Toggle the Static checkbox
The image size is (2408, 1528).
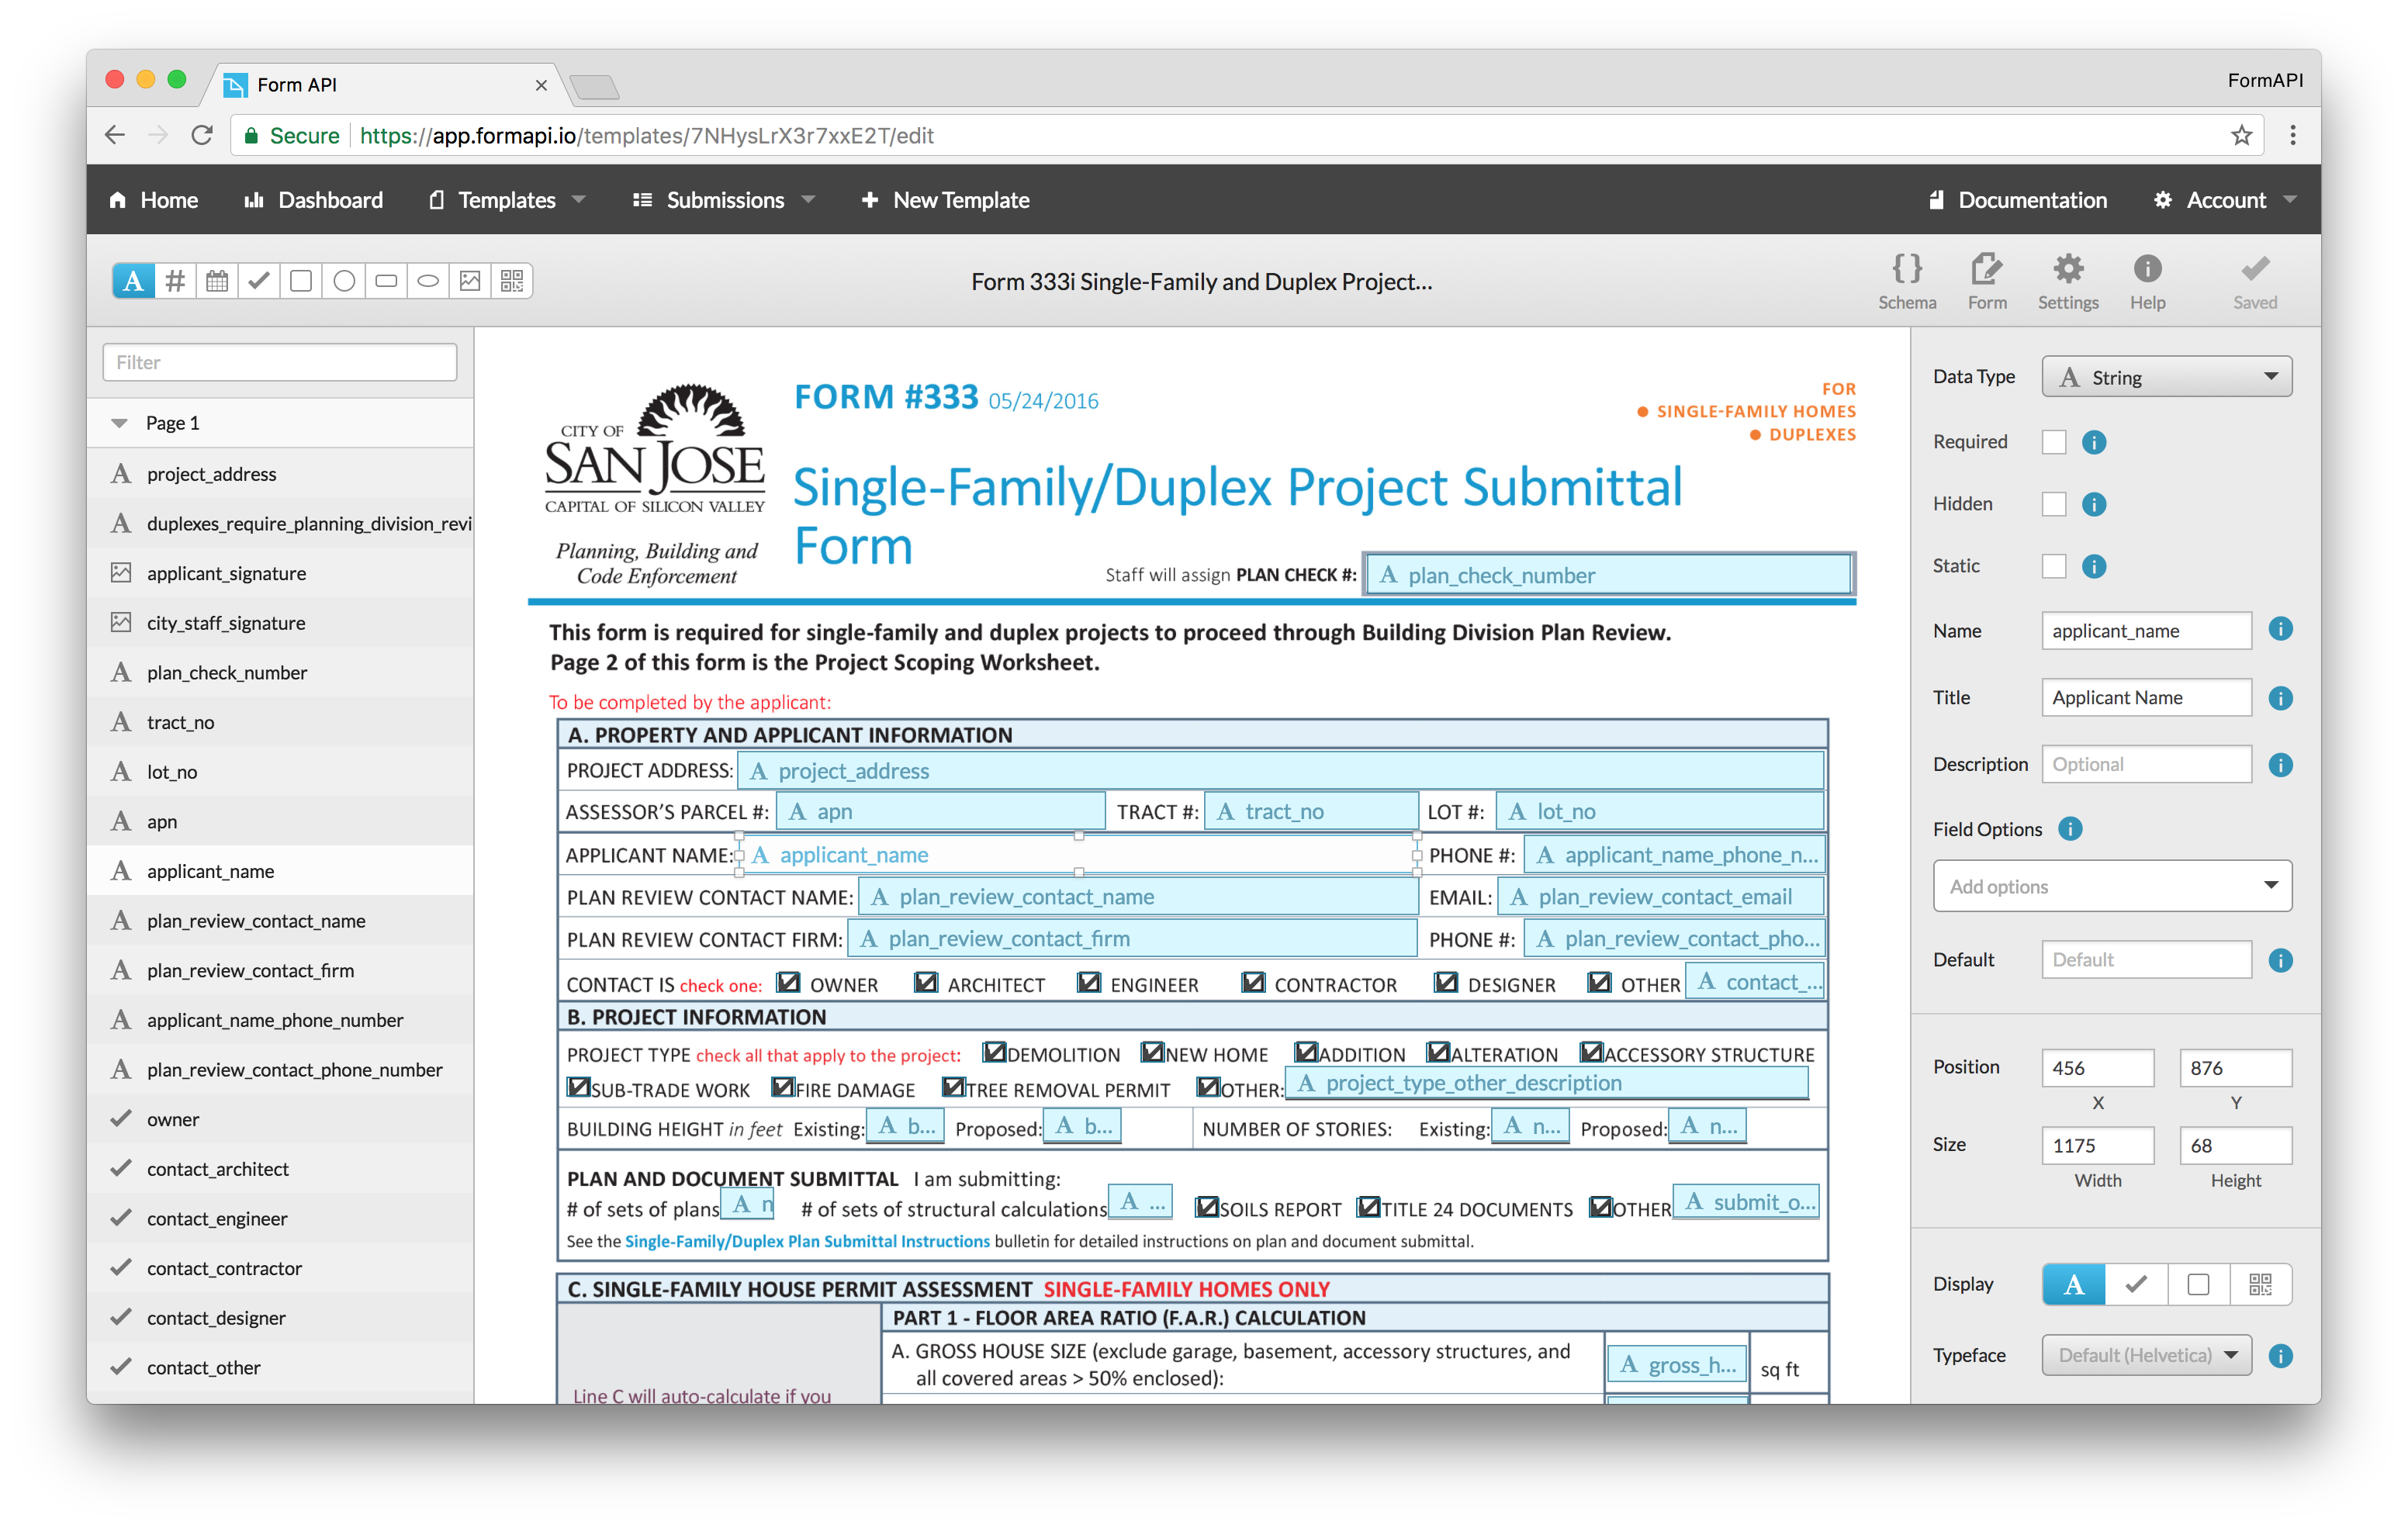pyautogui.click(x=2055, y=566)
